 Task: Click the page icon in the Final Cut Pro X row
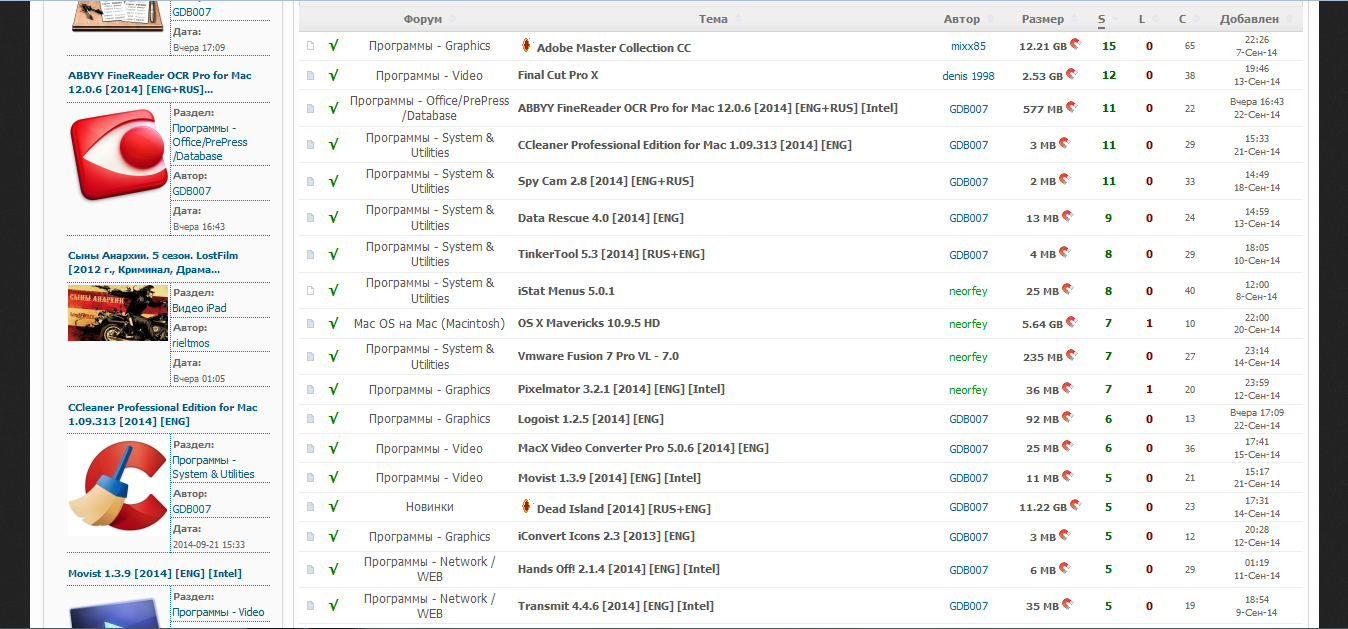point(310,76)
